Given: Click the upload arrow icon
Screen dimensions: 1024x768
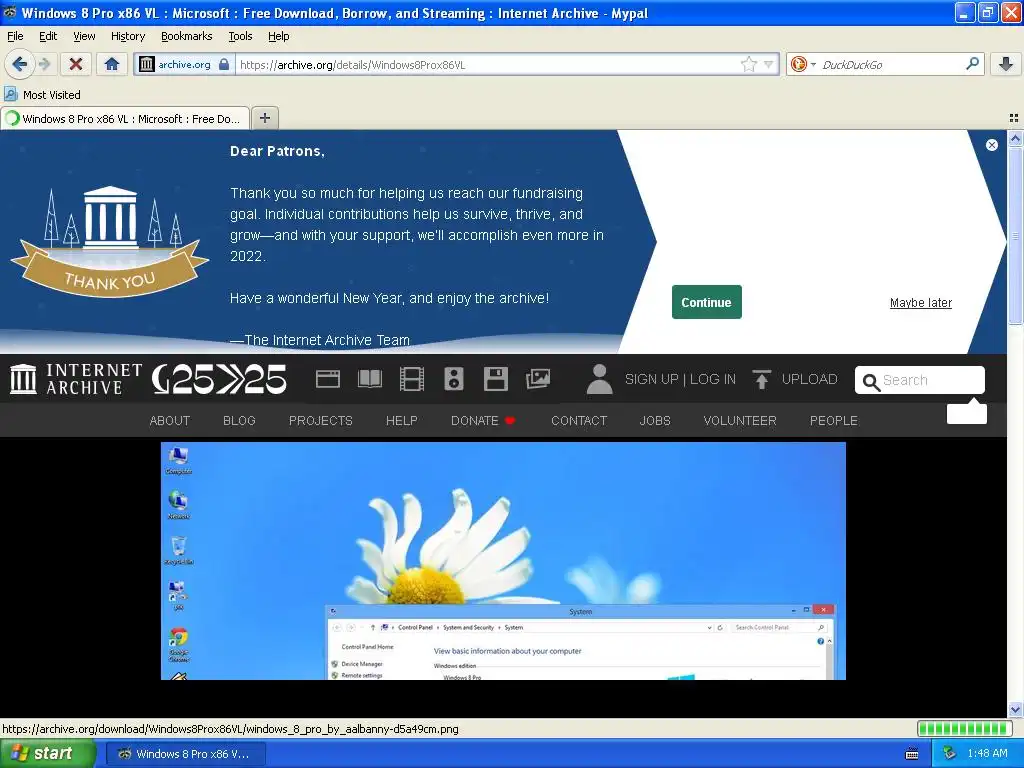Looking at the screenshot, I should (761, 379).
